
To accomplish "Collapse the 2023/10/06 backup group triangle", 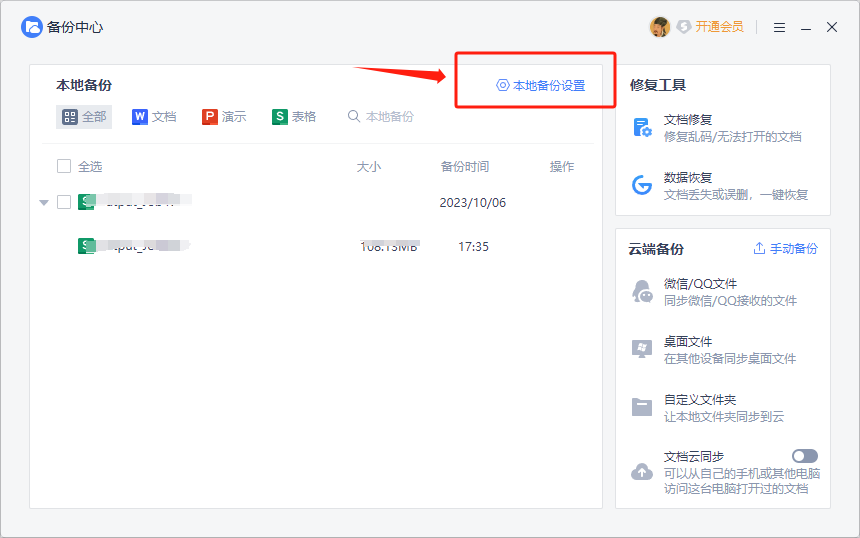I will [44, 203].
